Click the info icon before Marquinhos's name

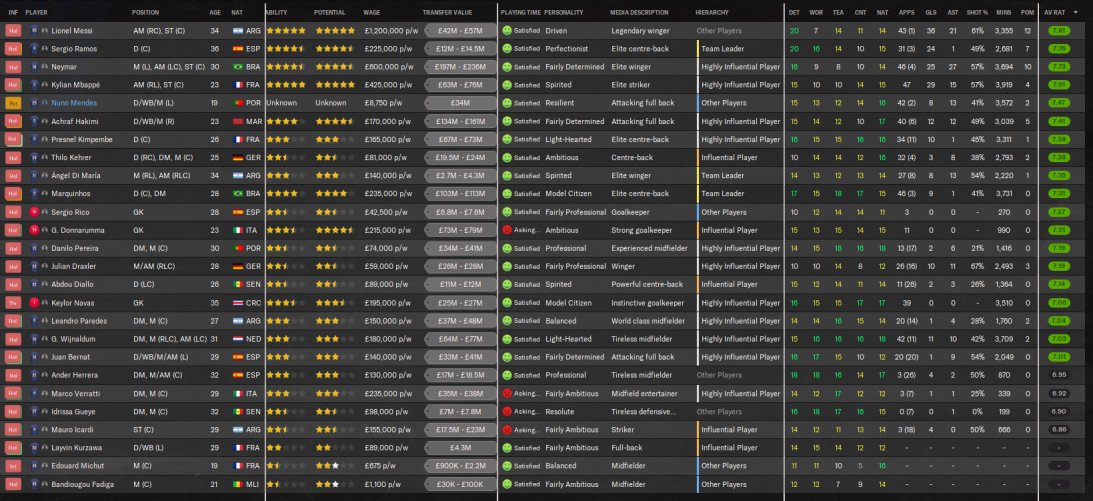(45, 194)
